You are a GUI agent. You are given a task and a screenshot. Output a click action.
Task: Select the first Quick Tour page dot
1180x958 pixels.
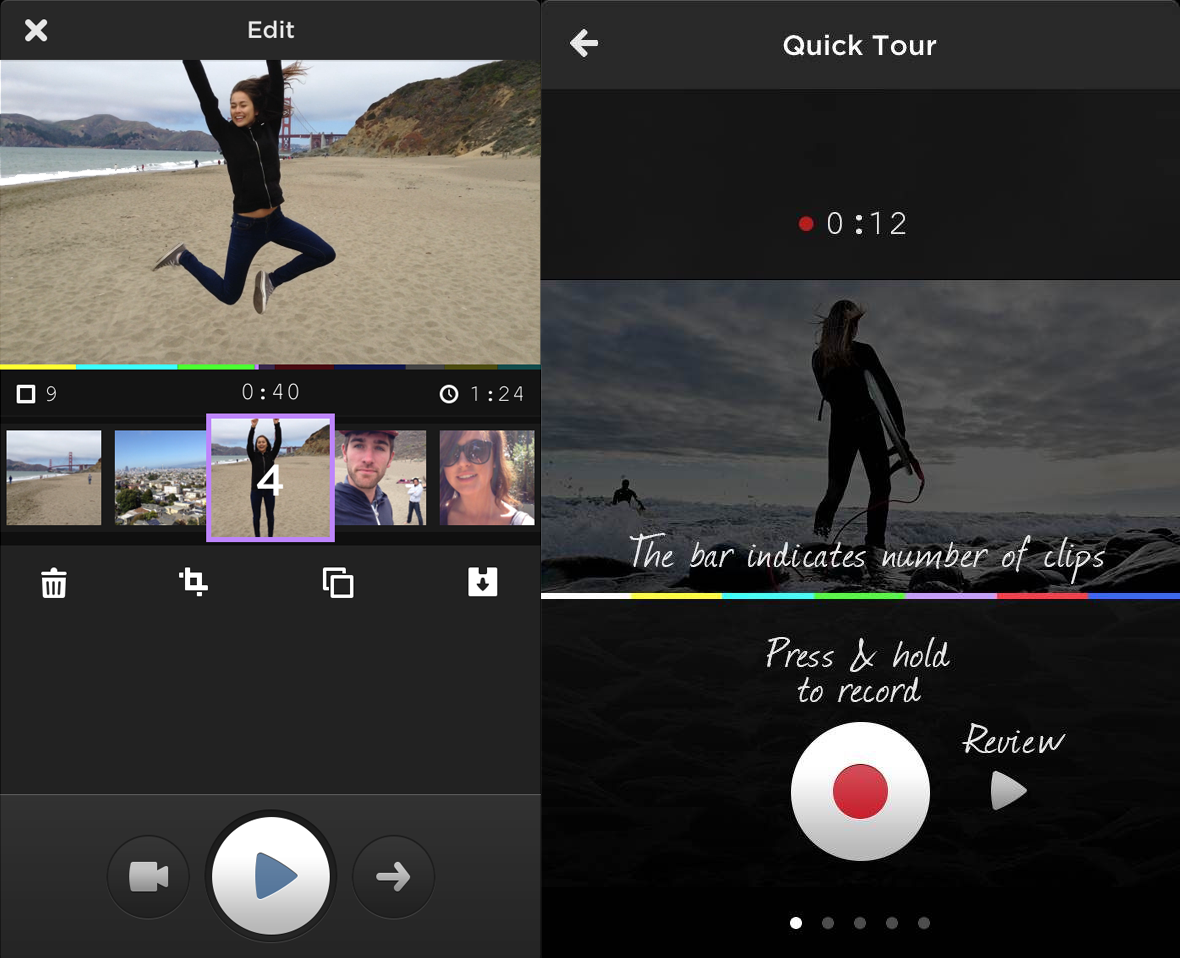[x=796, y=923]
